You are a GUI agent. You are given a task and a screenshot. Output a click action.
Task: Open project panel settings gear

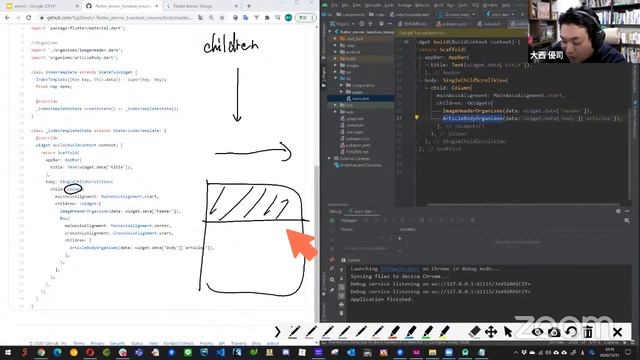pyautogui.click(x=381, y=24)
